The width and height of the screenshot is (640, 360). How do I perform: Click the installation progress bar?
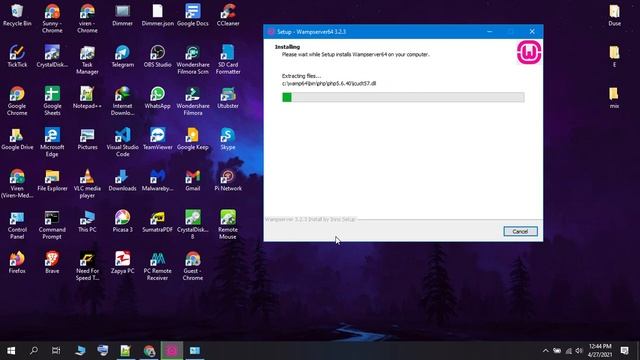[403, 97]
